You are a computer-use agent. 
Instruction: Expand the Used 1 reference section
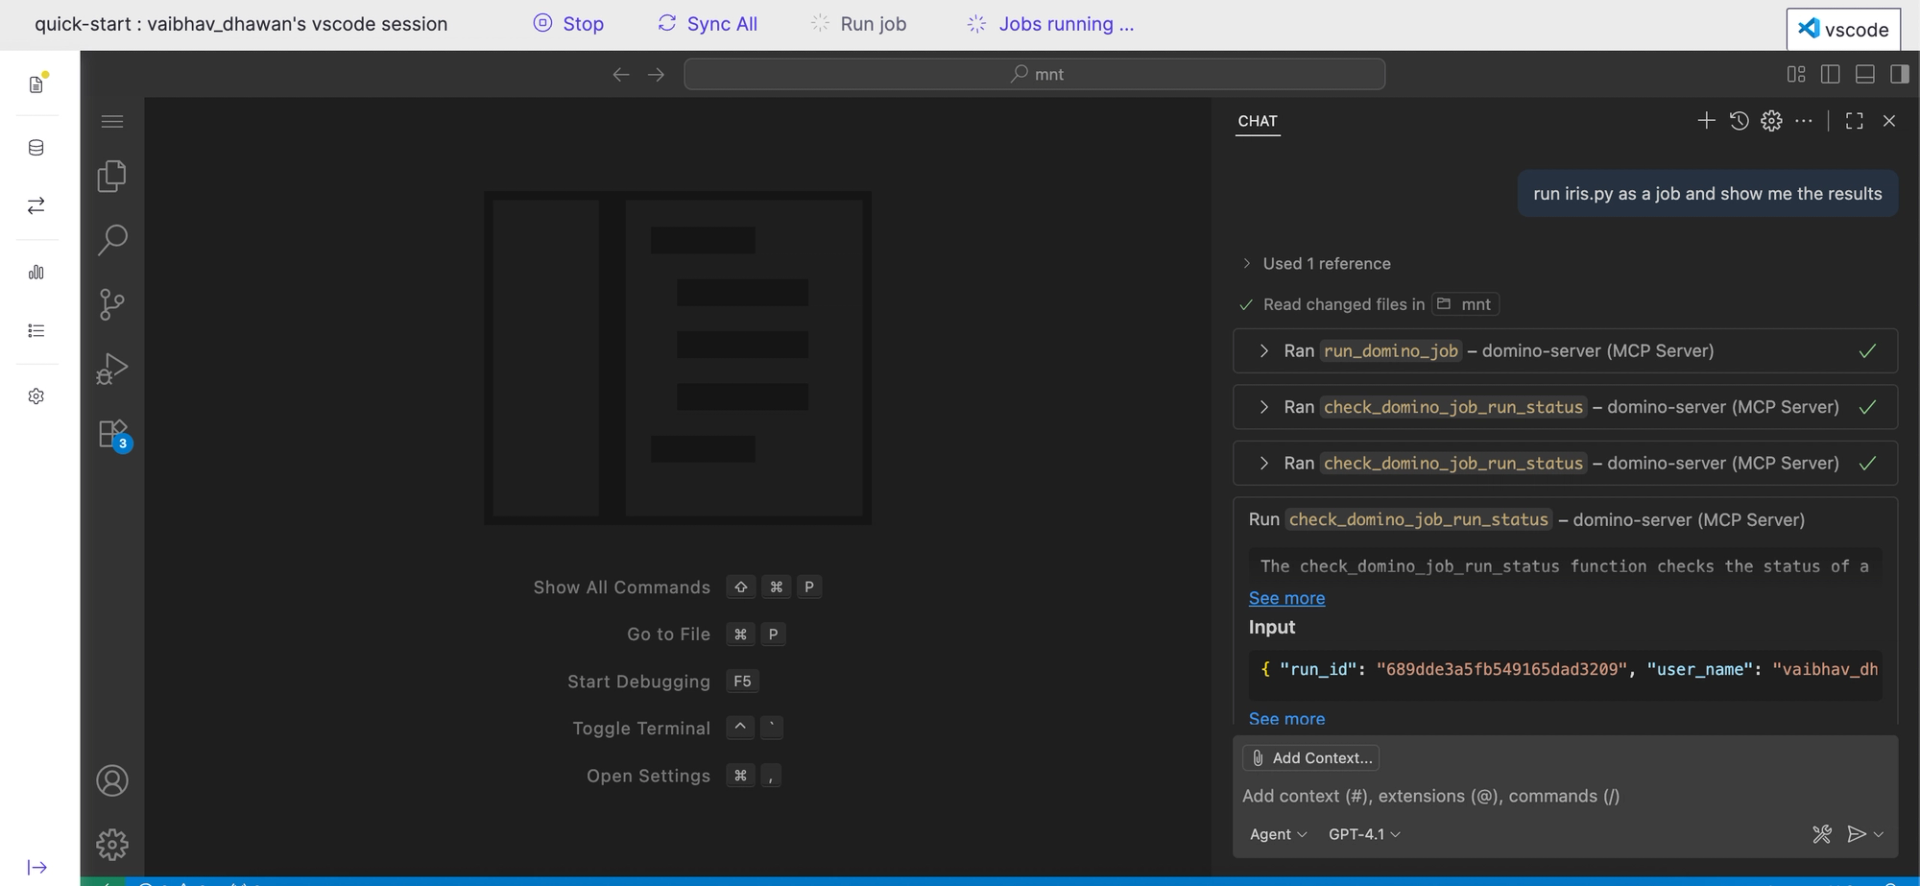(x=1316, y=263)
